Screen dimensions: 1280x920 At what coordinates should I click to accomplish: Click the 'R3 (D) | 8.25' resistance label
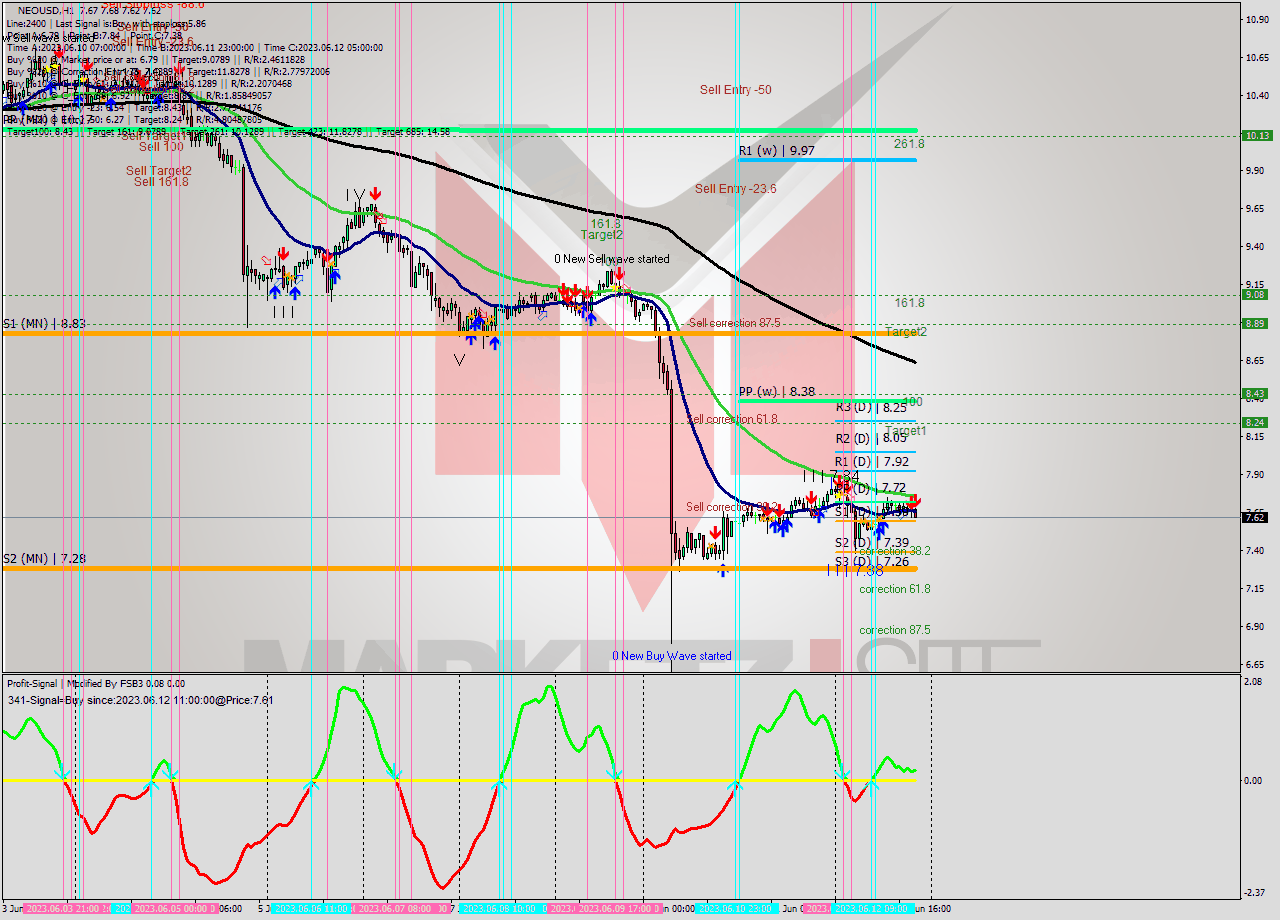coord(871,407)
